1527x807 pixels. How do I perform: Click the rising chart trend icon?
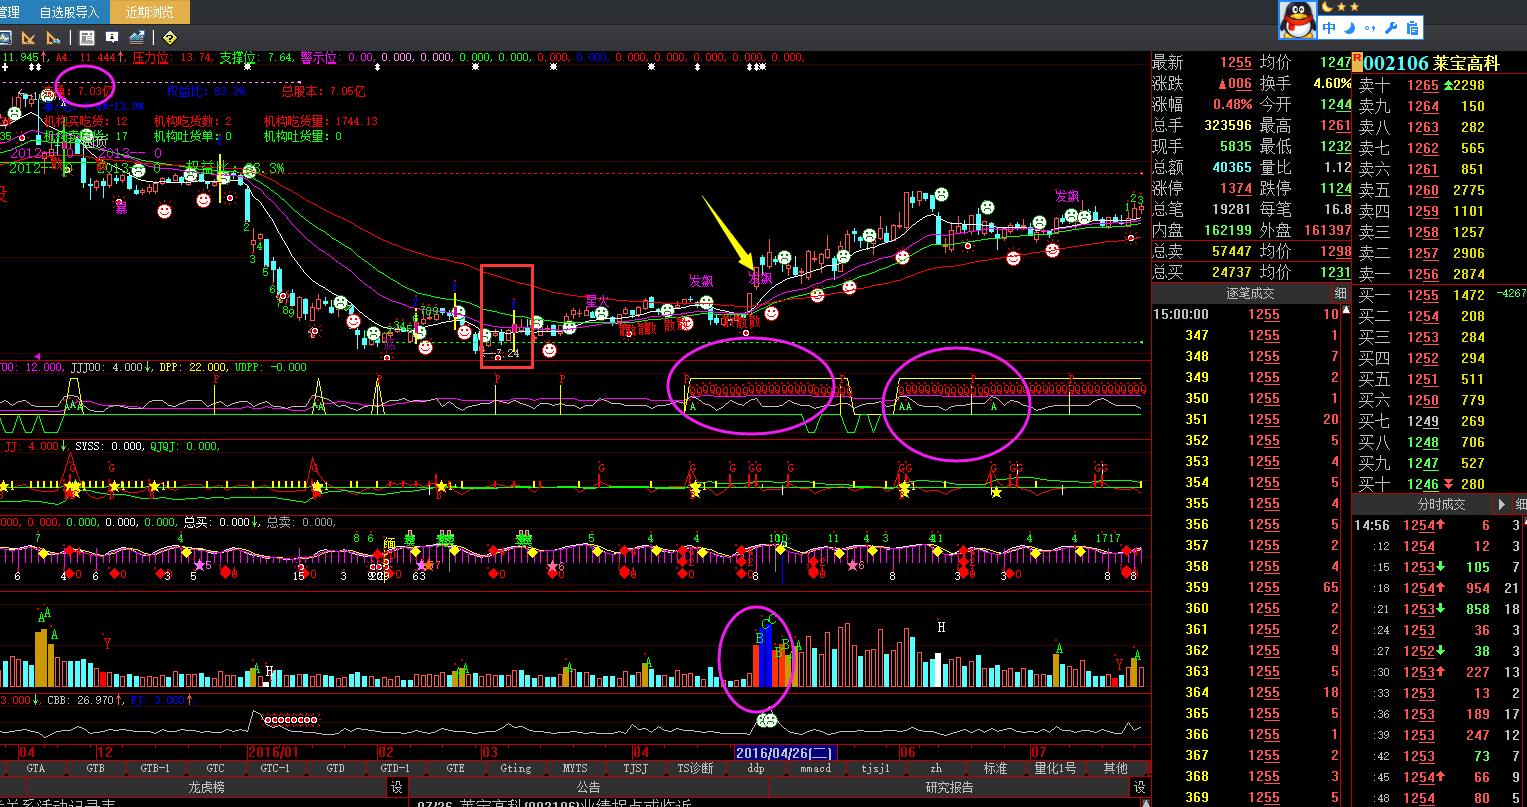click(x=137, y=38)
